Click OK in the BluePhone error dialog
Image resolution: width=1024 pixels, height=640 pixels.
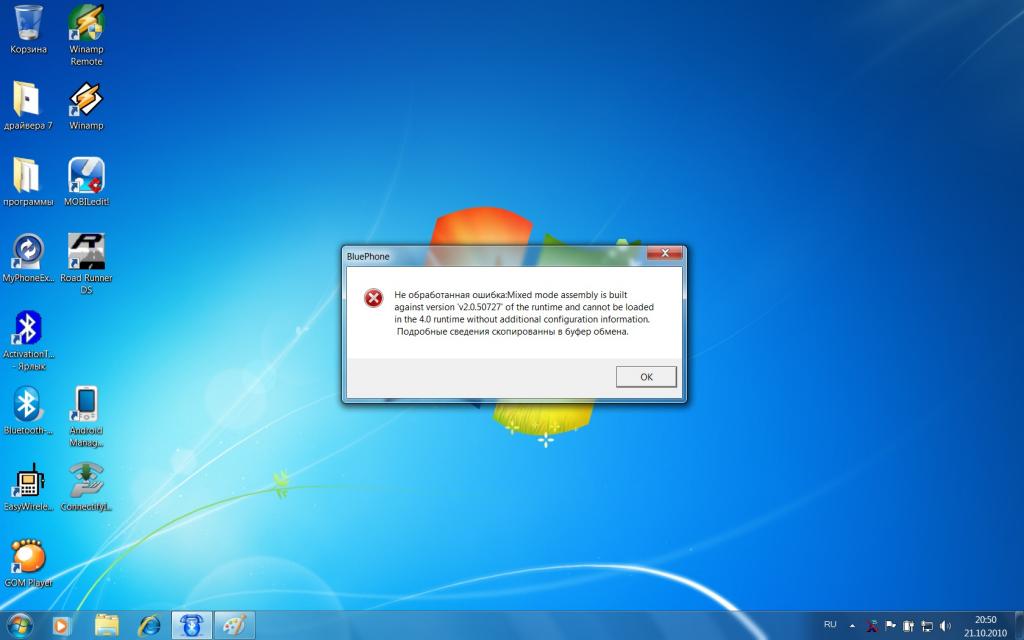pyautogui.click(x=645, y=377)
